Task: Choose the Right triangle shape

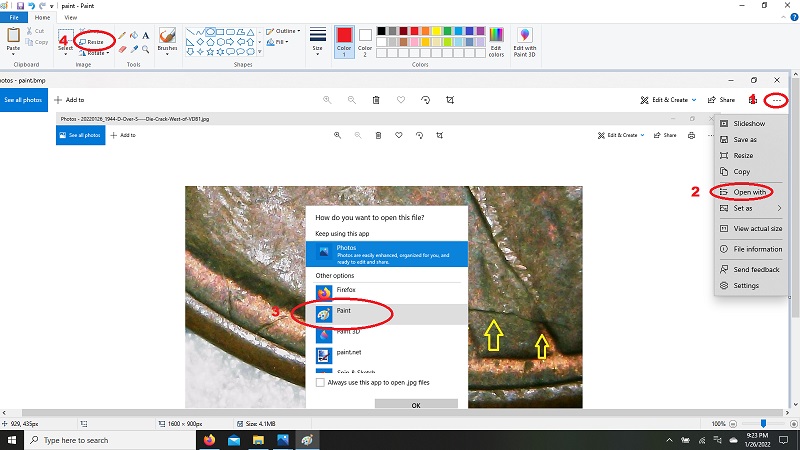Action: pos(190,42)
